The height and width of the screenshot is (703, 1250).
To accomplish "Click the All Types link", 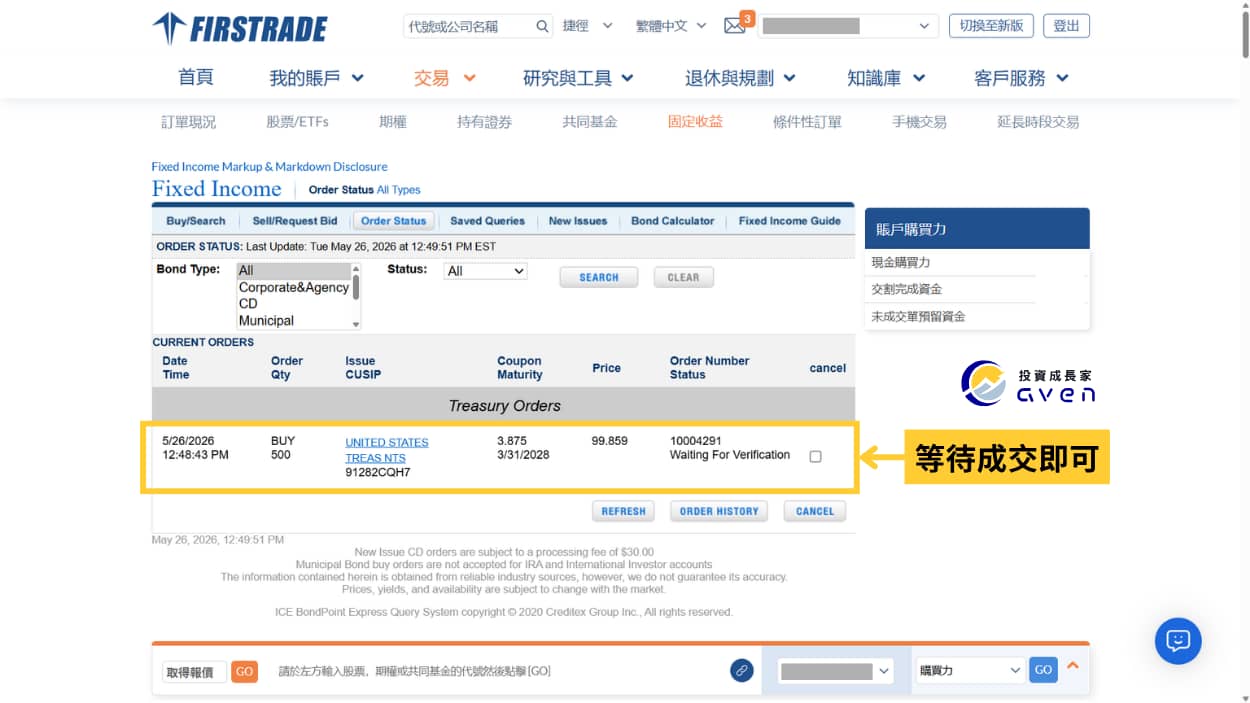I will click(399, 190).
